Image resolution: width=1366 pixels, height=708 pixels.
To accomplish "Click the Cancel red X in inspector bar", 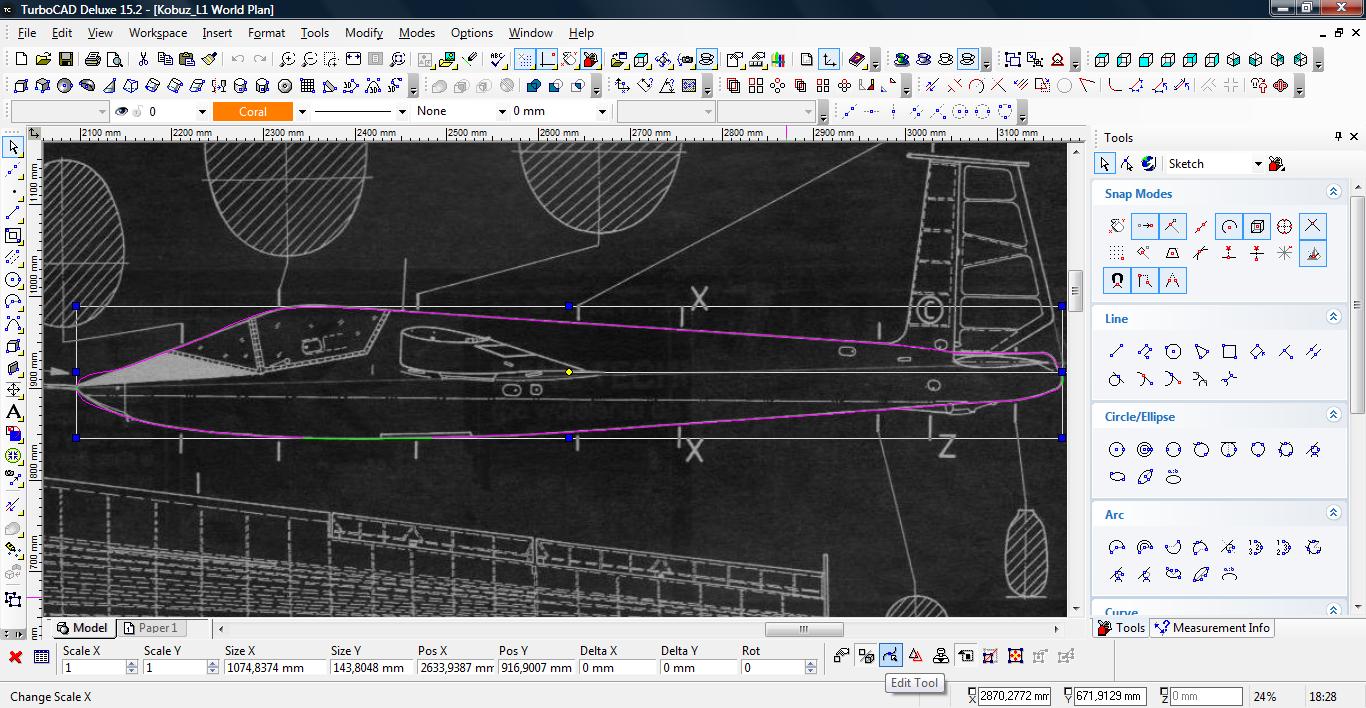I will point(15,657).
